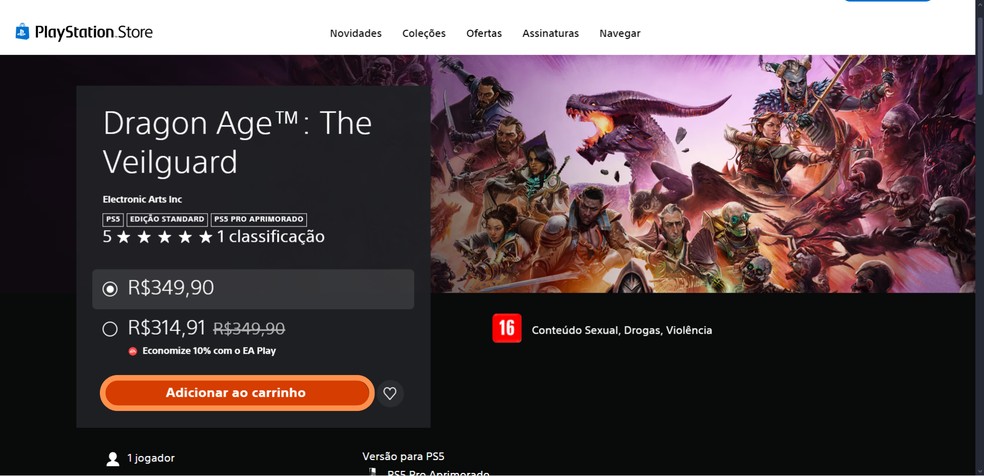Click the 5-star rating display
Image resolution: width=984 pixels, height=476 pixels.
pos(158,236)
